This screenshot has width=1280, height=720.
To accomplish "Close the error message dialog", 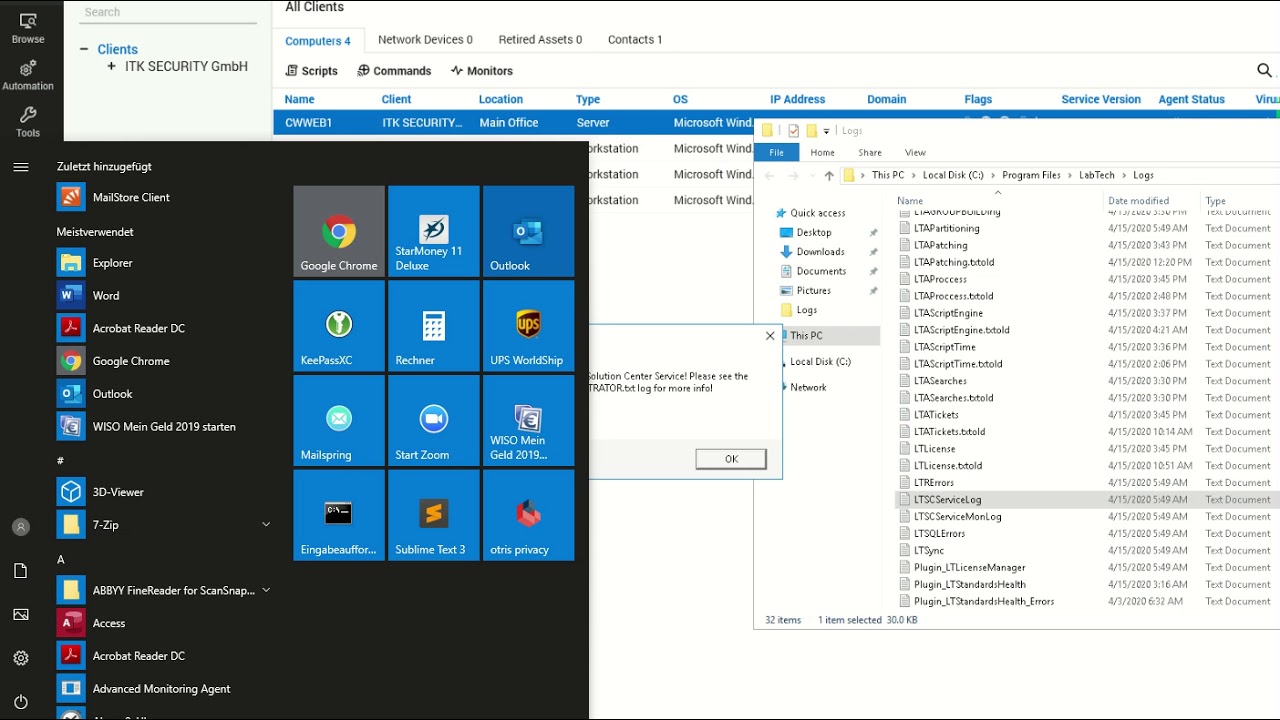I will click(770, 336).
